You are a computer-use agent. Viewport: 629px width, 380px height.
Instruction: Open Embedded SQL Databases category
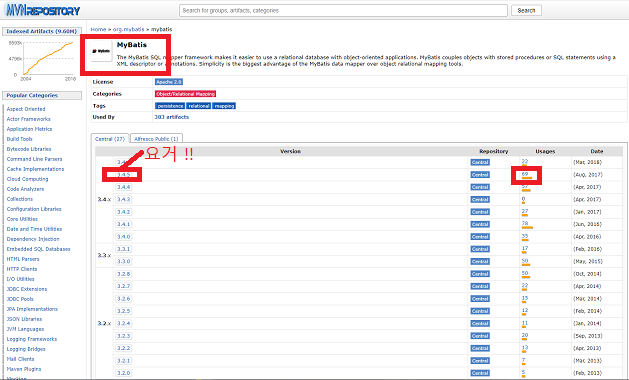[x=39, y=249]
